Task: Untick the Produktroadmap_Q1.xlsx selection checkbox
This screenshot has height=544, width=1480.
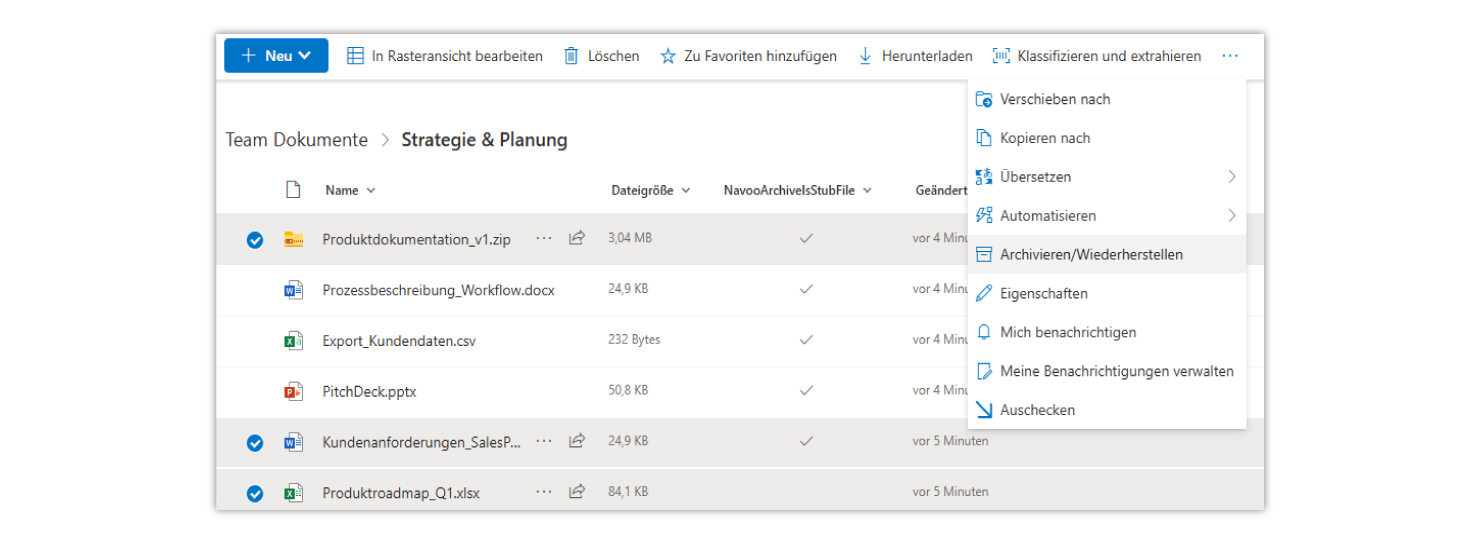Action: click(x=255, y=493)
